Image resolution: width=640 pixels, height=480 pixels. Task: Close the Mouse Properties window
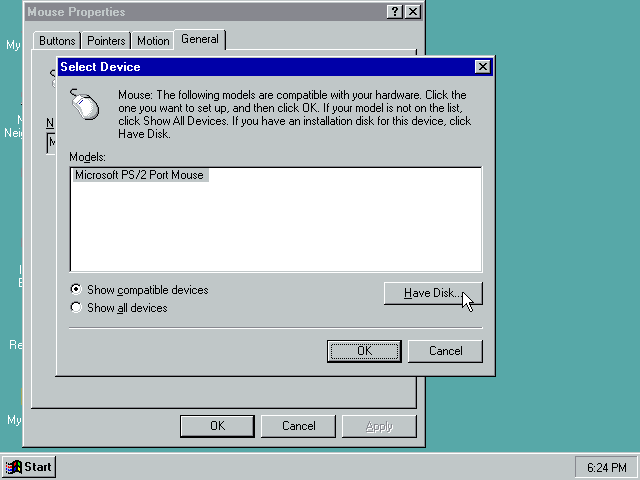(412, 12)
